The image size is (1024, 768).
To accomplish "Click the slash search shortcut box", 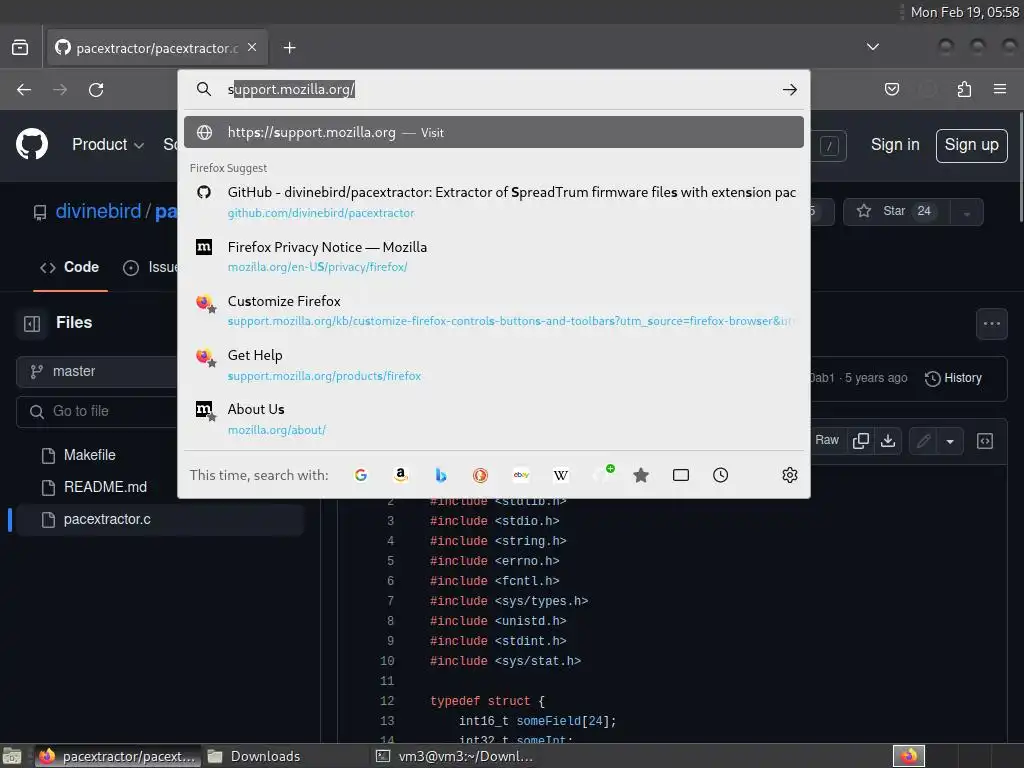I will pyautogui.click(x=829, y=146).
